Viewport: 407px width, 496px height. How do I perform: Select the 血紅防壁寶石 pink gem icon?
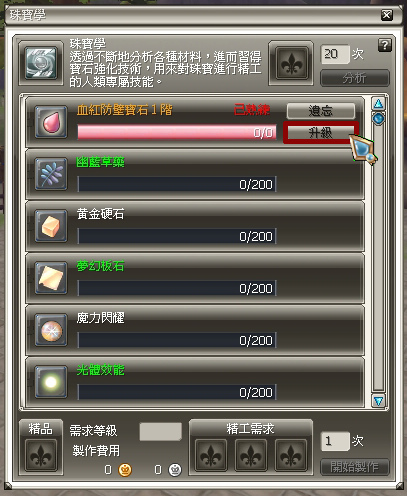pyautogui.click(x=51, y=122)
